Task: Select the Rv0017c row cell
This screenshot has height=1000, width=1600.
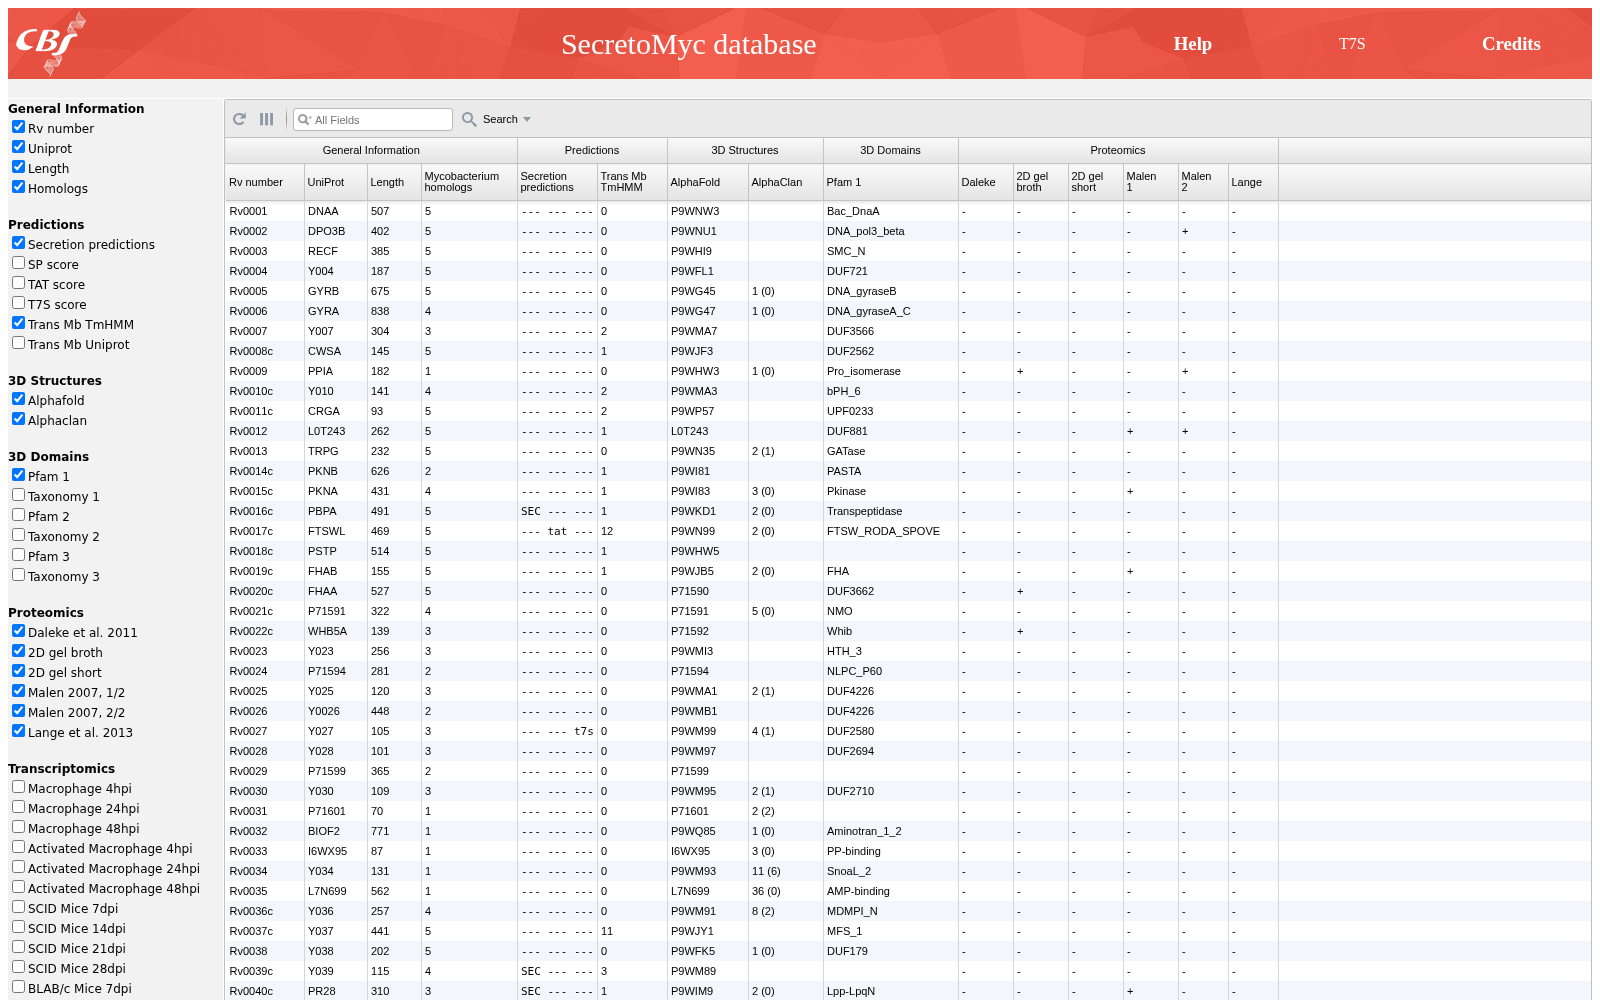Action: click(x=264, y=531)
